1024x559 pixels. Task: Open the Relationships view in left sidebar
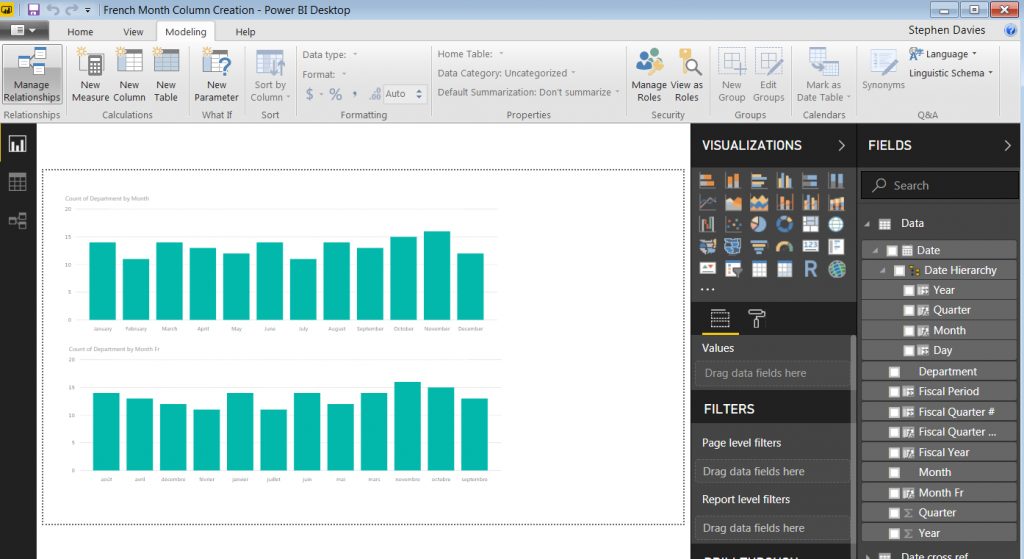click(x=17, y=221)
